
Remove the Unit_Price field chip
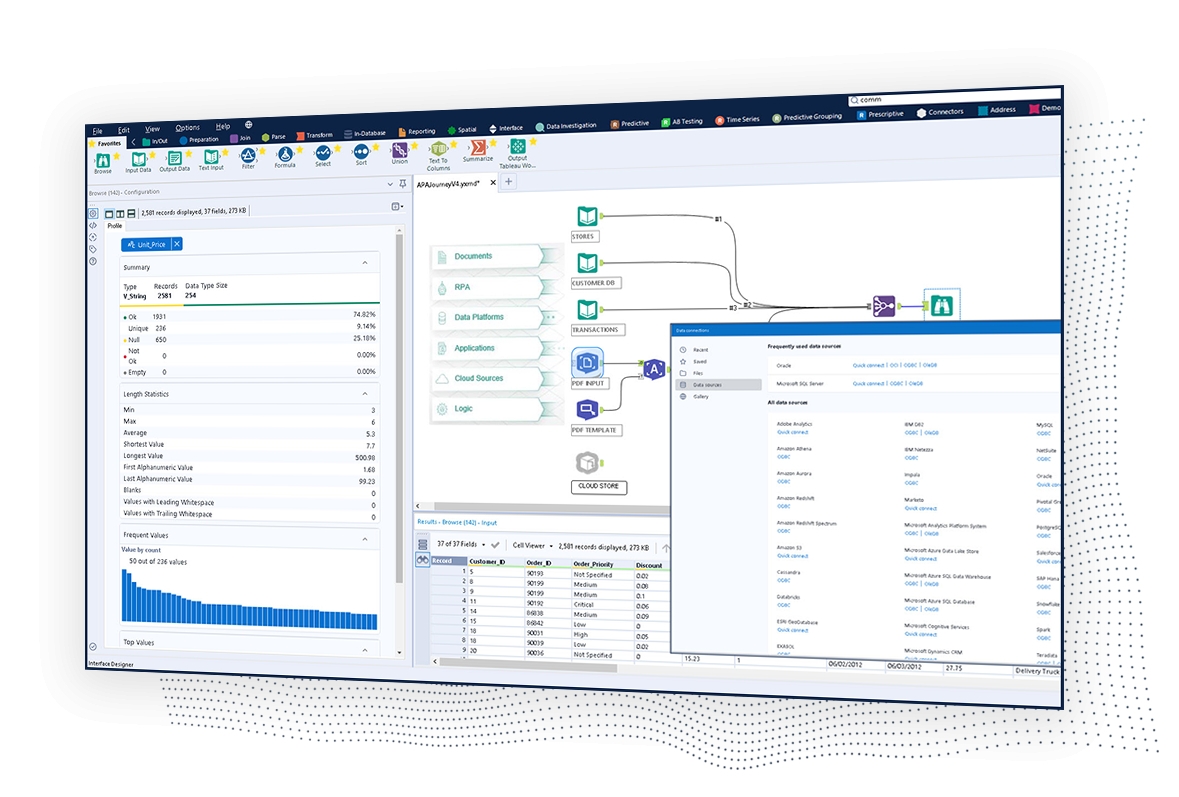pyautogui.click(x=177, y=244)
